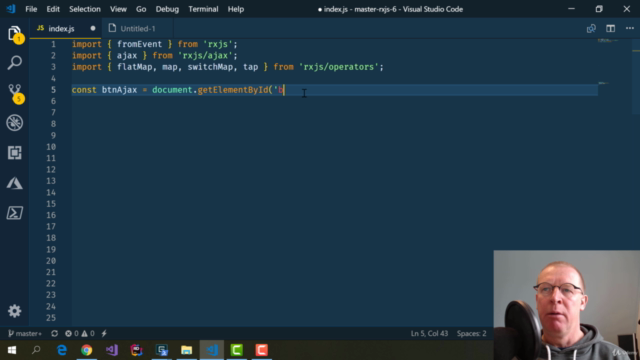Open the Debug view (crossed bug icon)
Image resolution: width=640 pixels, height=360 pixels.
point(15,123)
